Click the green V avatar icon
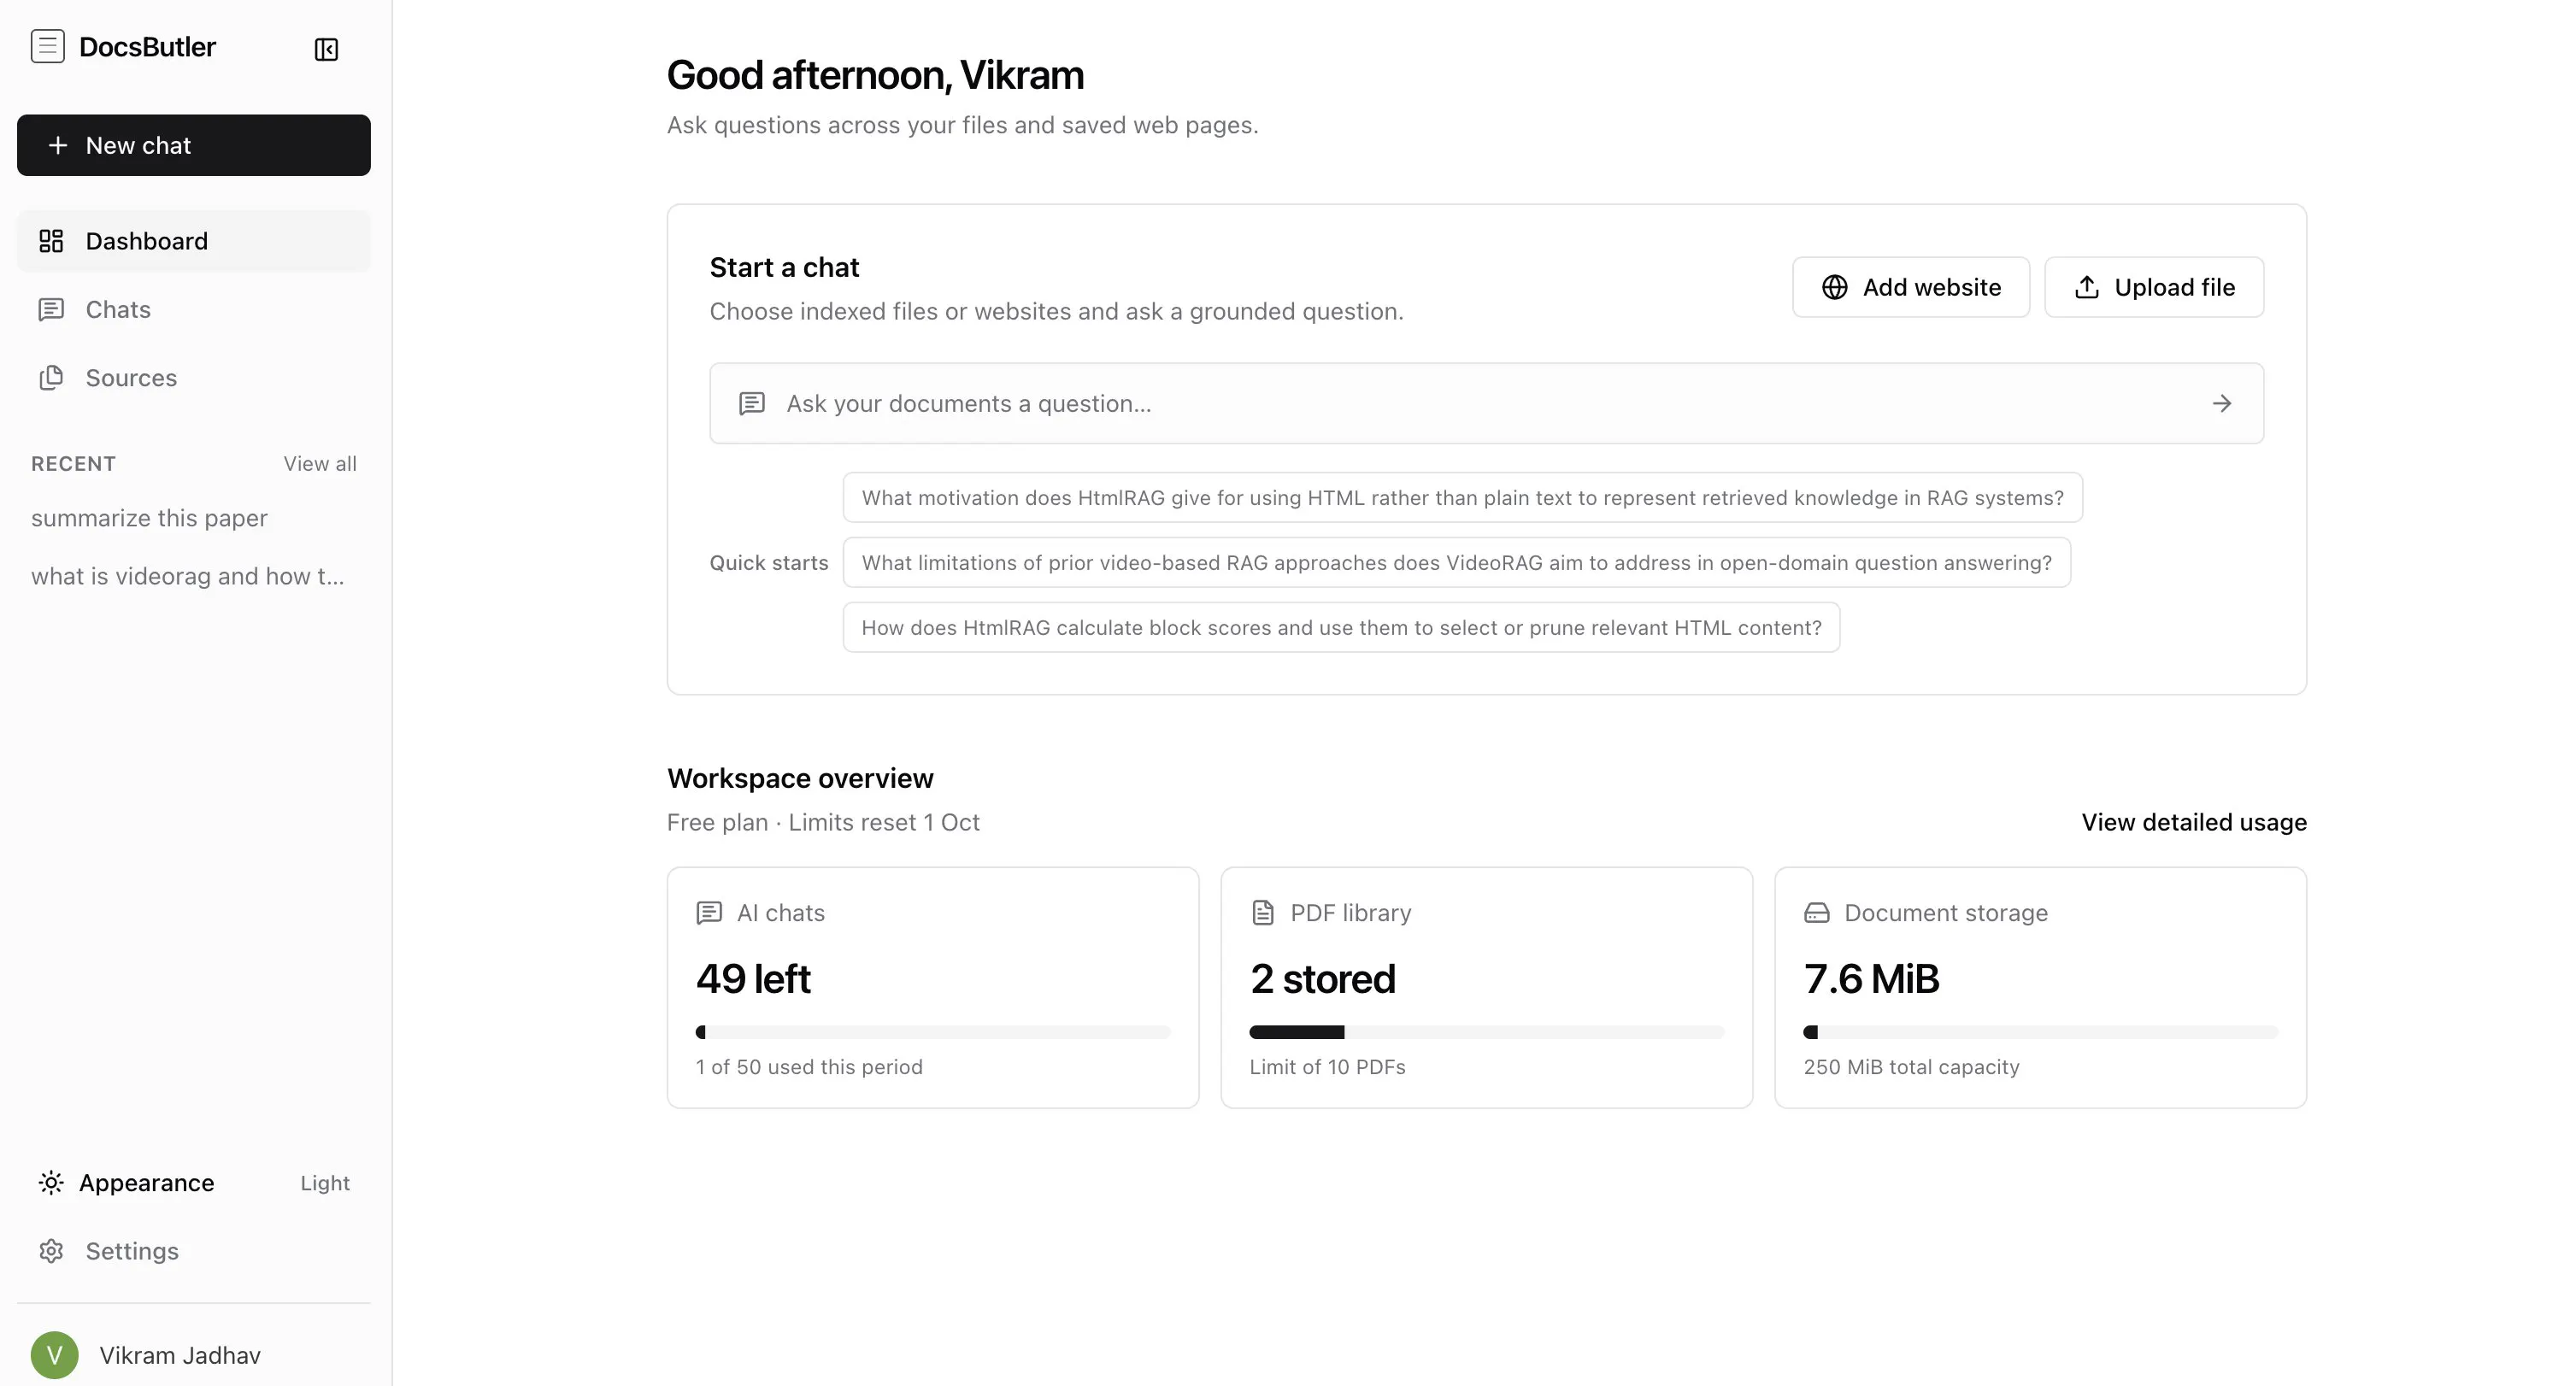This screenshot has width=2576, height=1386. 54,1355
